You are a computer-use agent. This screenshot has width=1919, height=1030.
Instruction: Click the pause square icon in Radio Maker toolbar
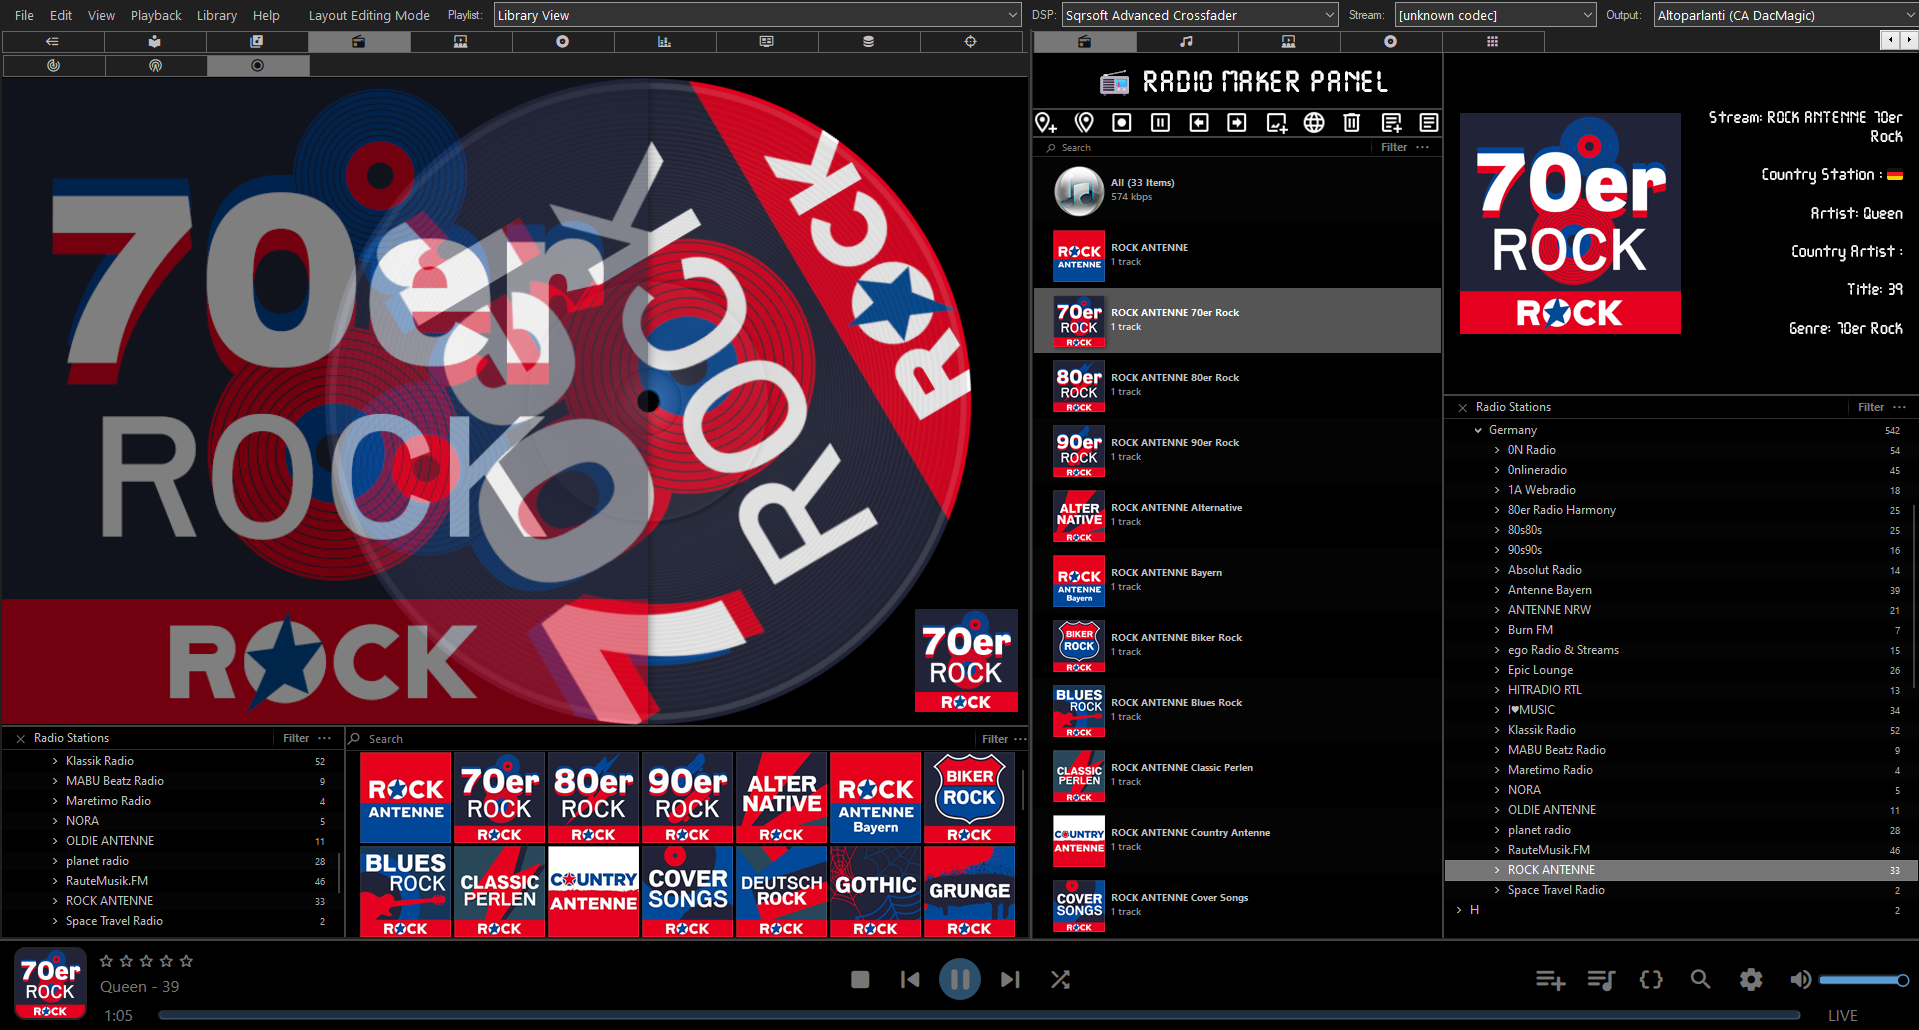pos(1160,122)
